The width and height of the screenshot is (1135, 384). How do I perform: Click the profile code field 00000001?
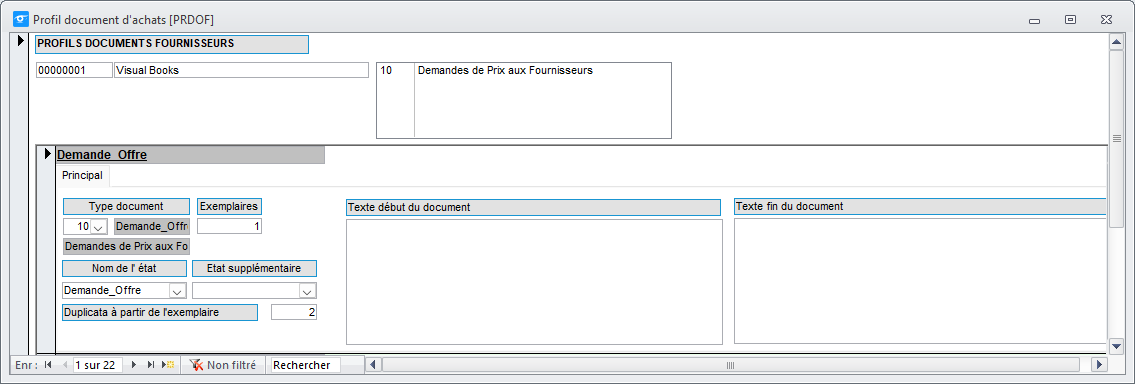[x=74, y=70]
